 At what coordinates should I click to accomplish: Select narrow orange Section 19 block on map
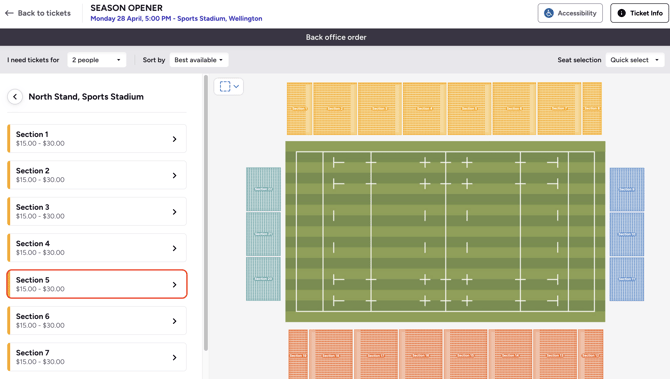pyautogui.click(x=298, y=354)
